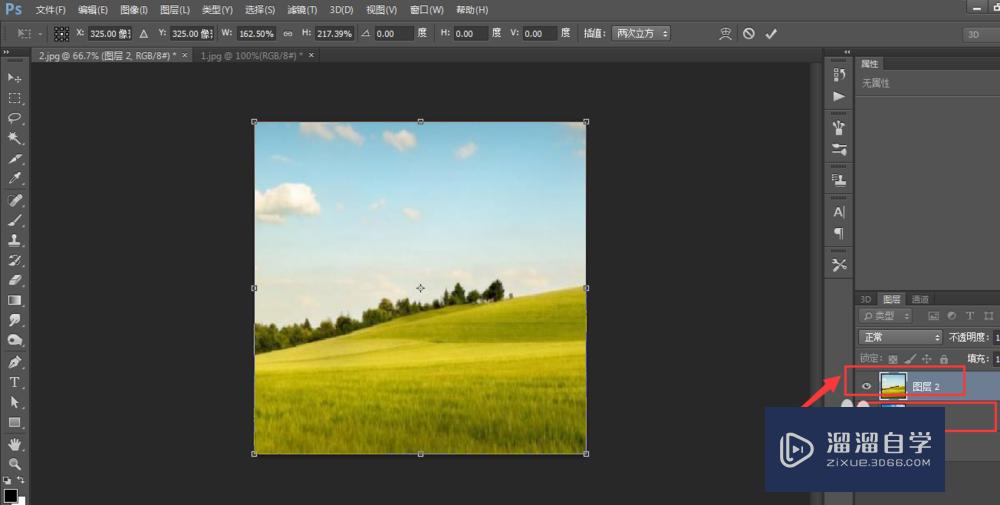Open the History panel icon
This screenshot has height=505, width=1000.
tap(839, 75)
